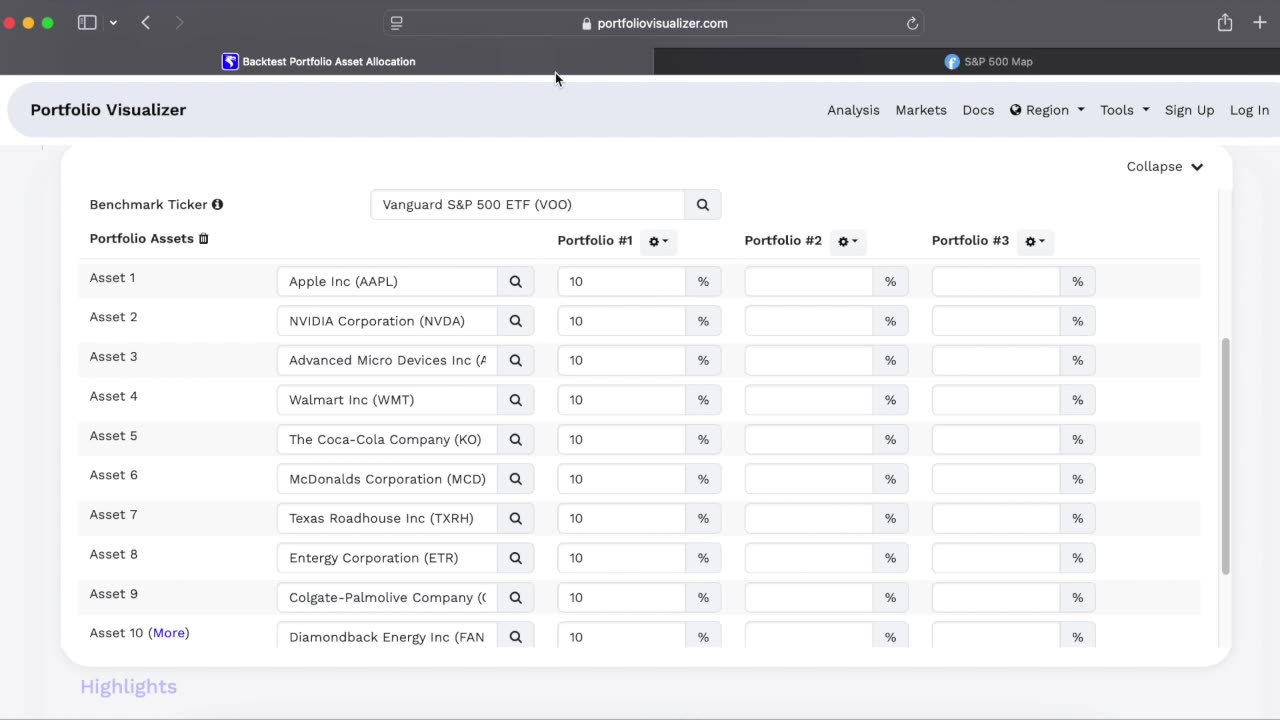Click Safari share icon

pyautogui.click(x=1225, y=23)
